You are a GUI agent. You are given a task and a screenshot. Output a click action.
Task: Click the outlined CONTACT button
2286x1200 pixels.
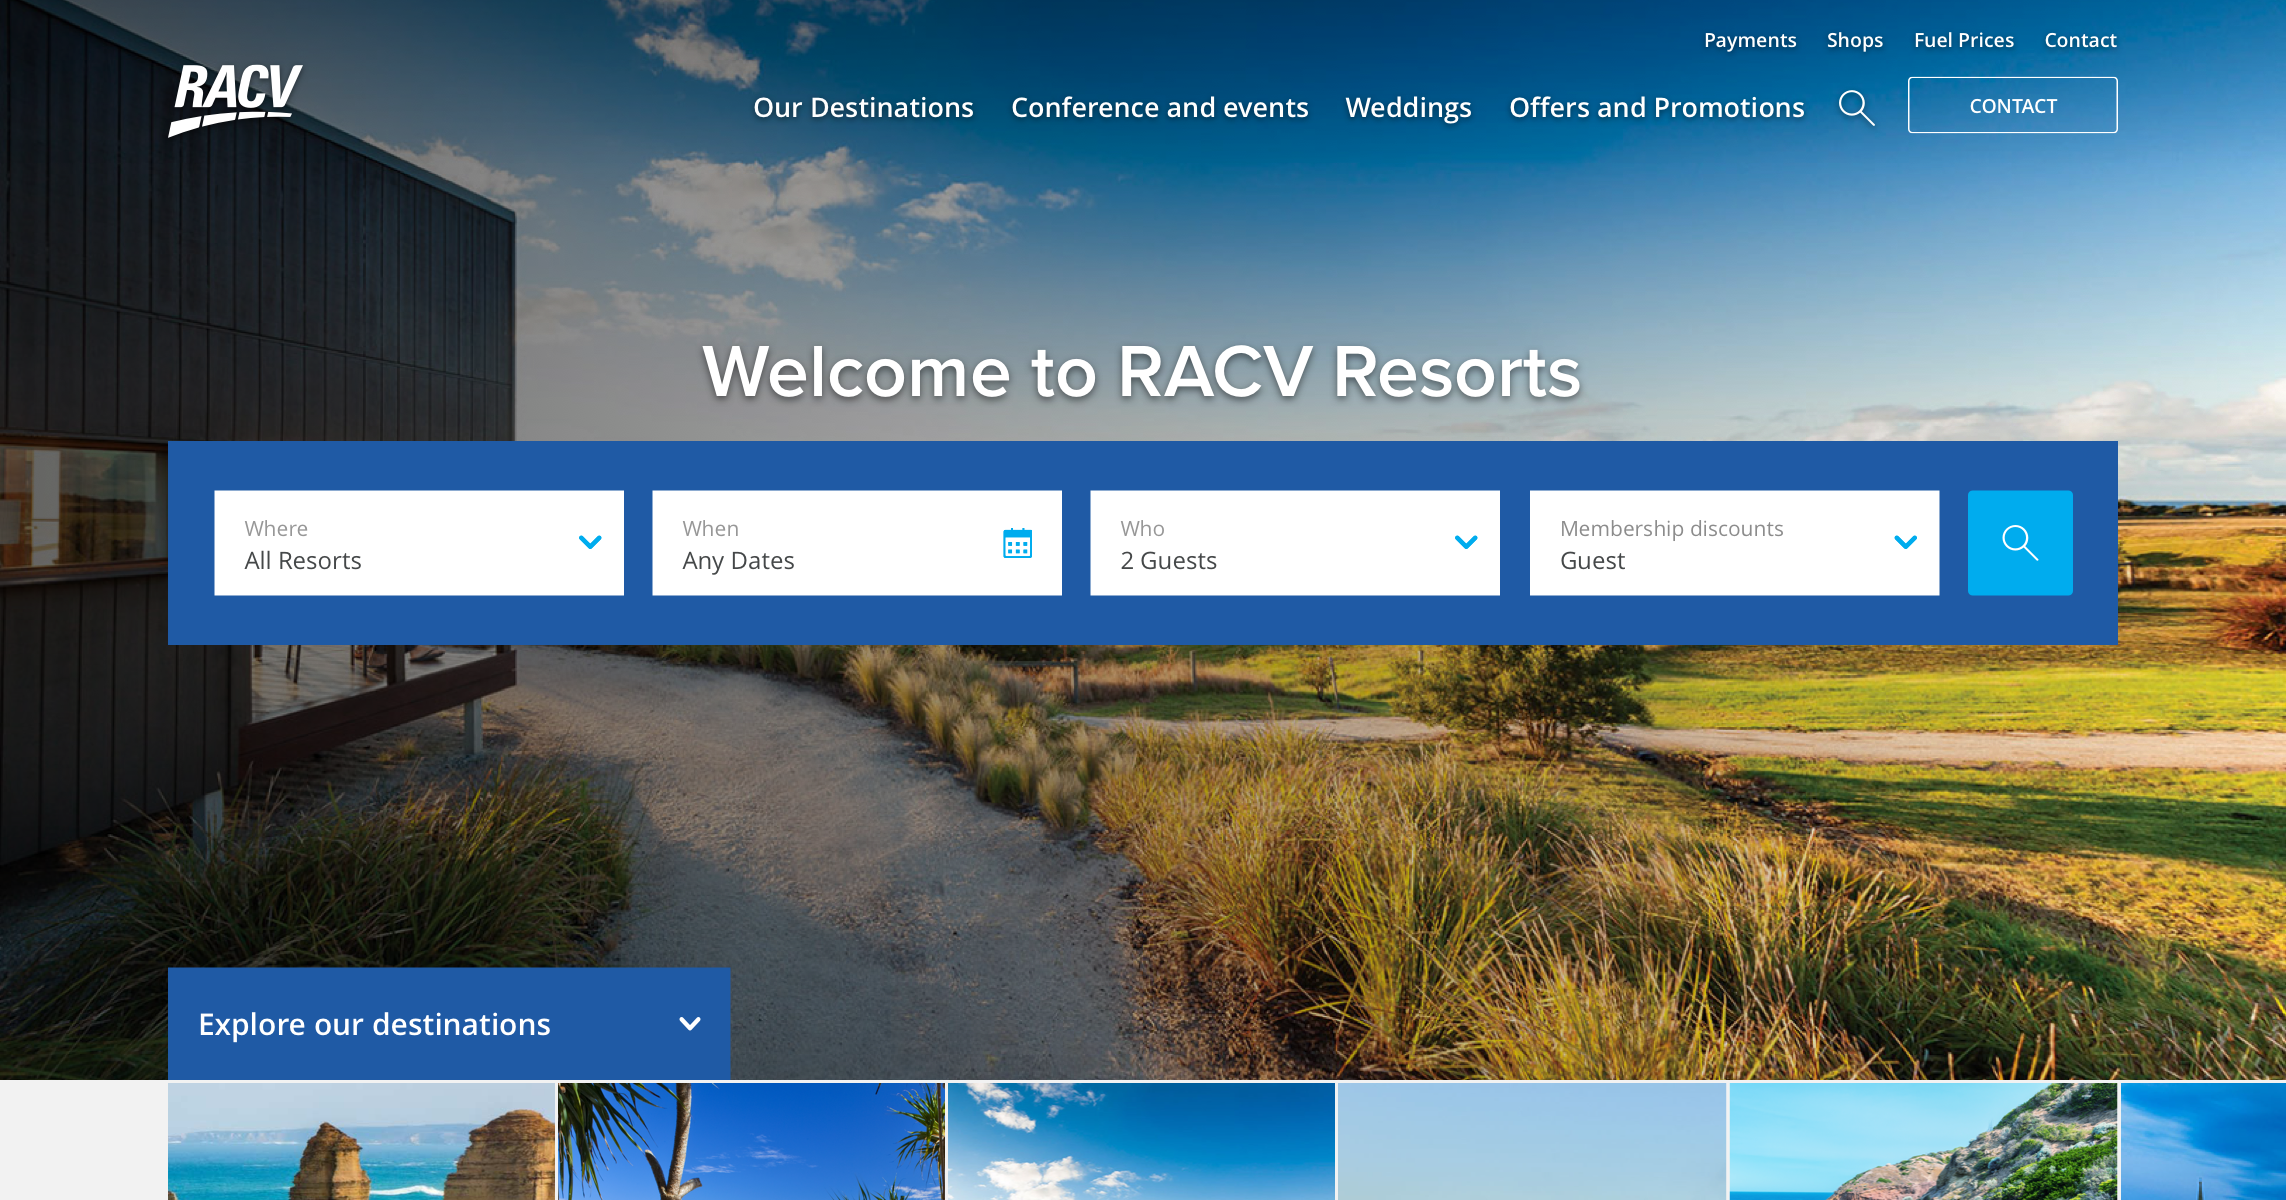pos(2013,105)
